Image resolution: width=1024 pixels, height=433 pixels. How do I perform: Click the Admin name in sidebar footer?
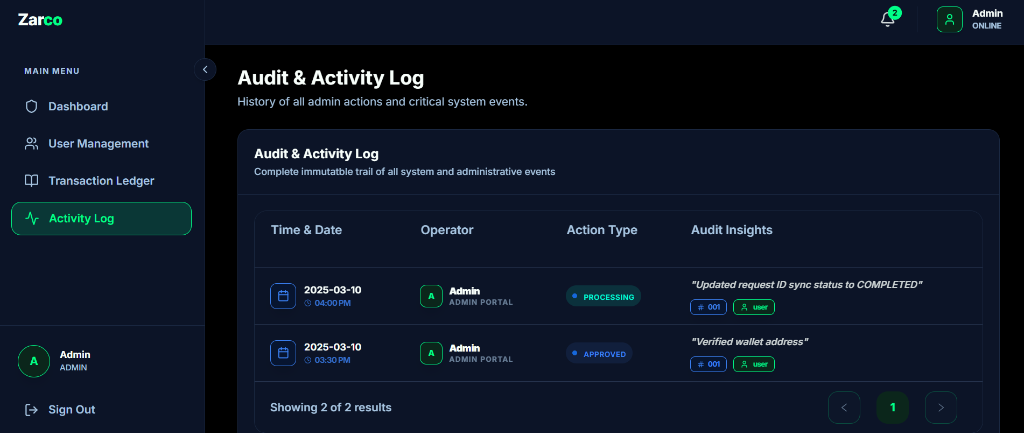click(x=75, y=355)
